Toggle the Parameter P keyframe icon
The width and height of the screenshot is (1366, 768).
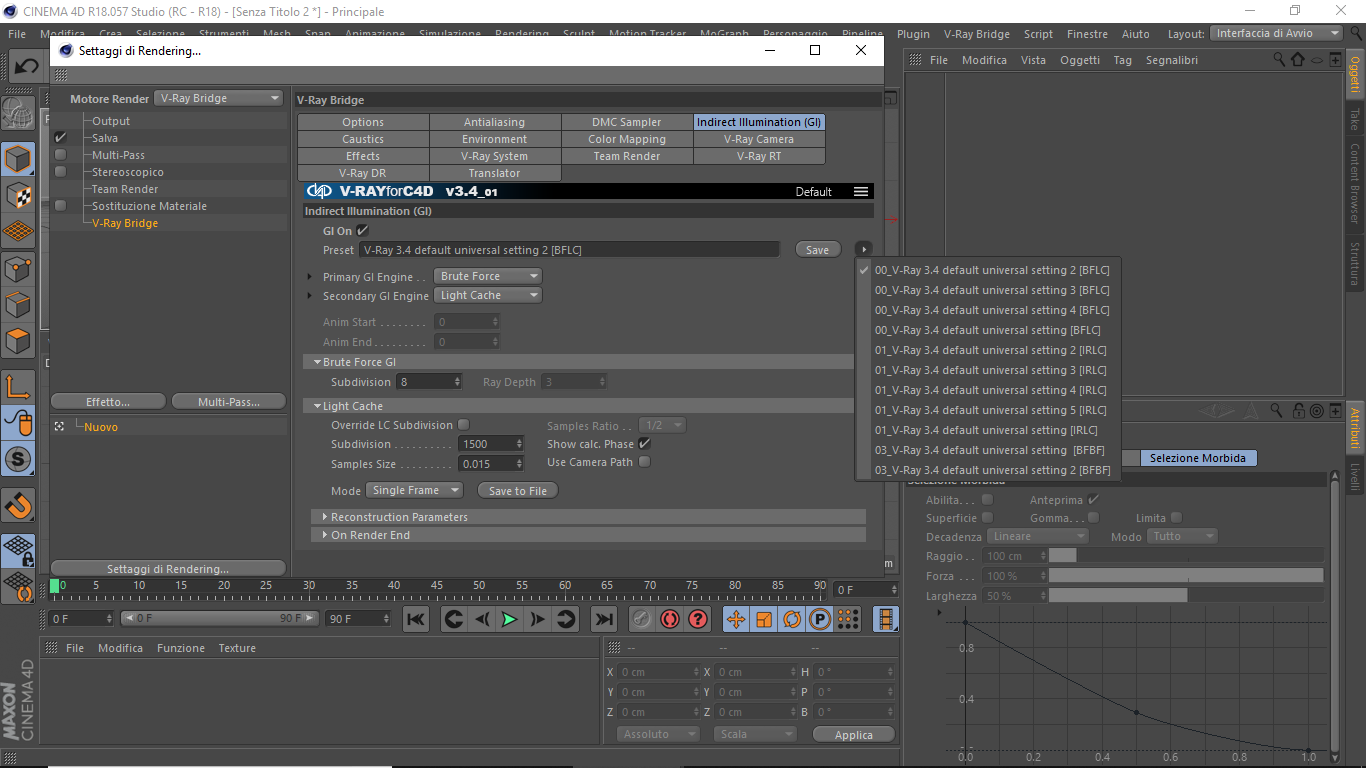click(x=820, y=619)
